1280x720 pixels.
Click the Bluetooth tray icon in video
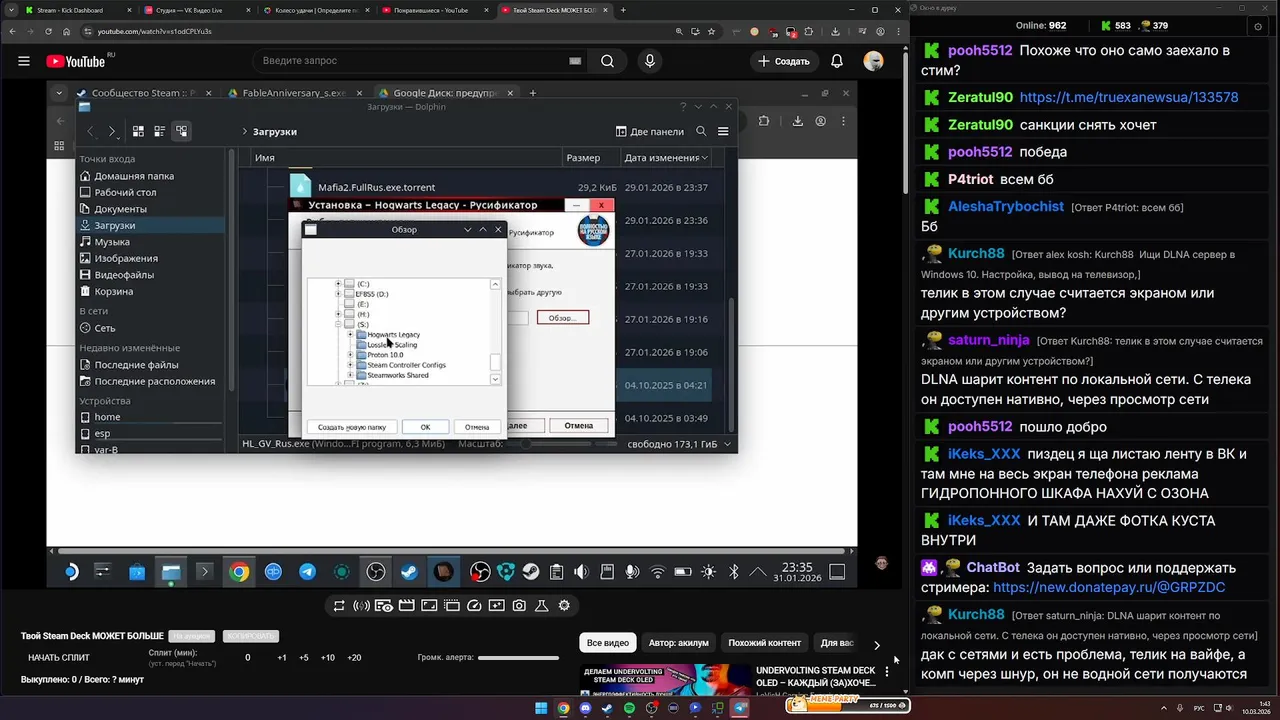(733, 572)
